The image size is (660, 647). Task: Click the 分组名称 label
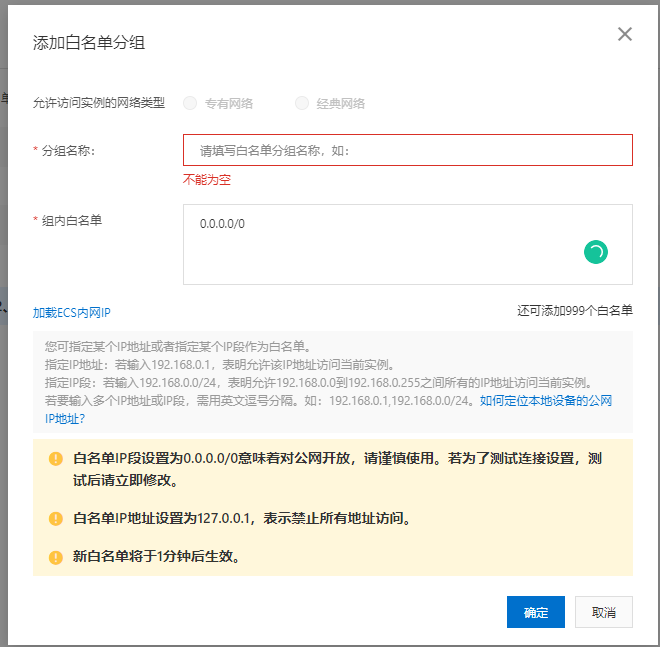pos(69,150)
